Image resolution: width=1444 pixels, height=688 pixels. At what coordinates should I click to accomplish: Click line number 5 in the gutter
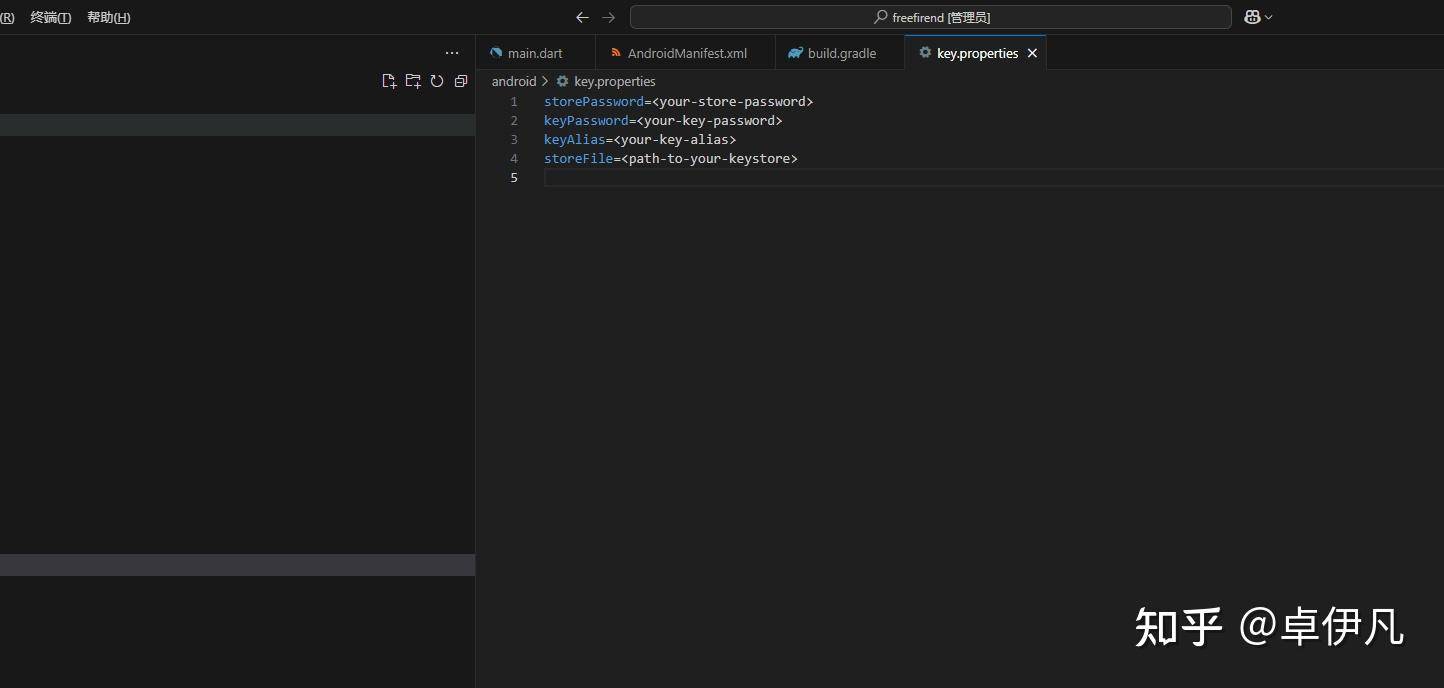514,178
